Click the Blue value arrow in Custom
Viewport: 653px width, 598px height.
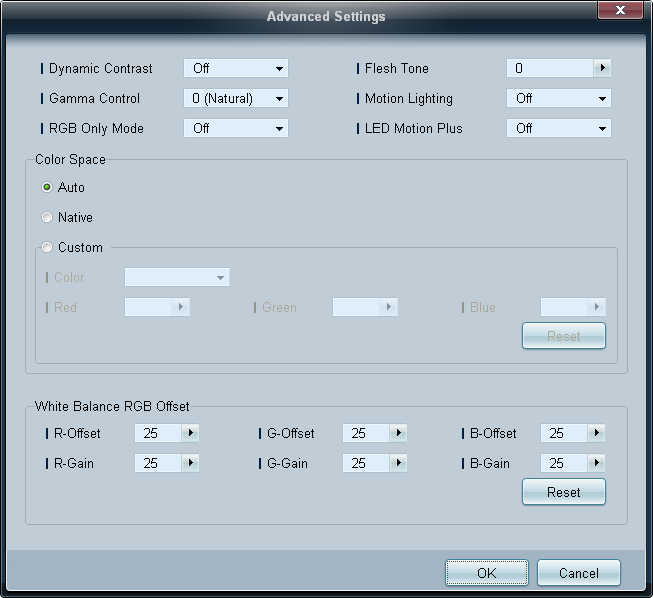pyautogui.click(x=596, y=307)
